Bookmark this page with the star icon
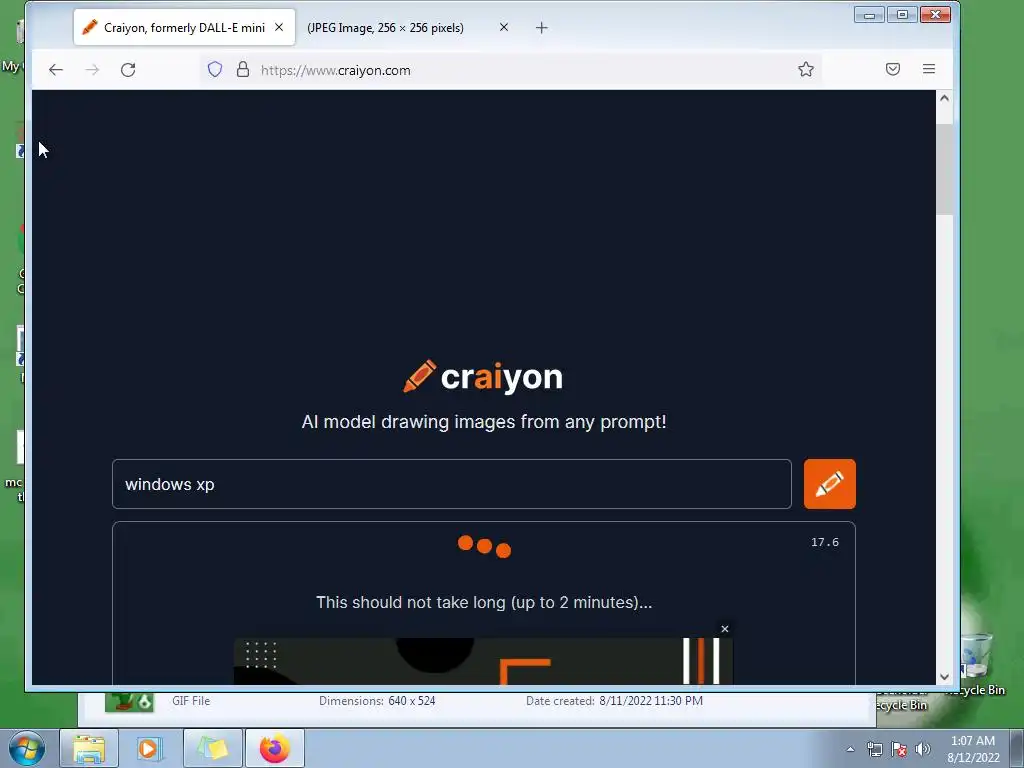This screenshot has width=1024, height=768. 806,69
